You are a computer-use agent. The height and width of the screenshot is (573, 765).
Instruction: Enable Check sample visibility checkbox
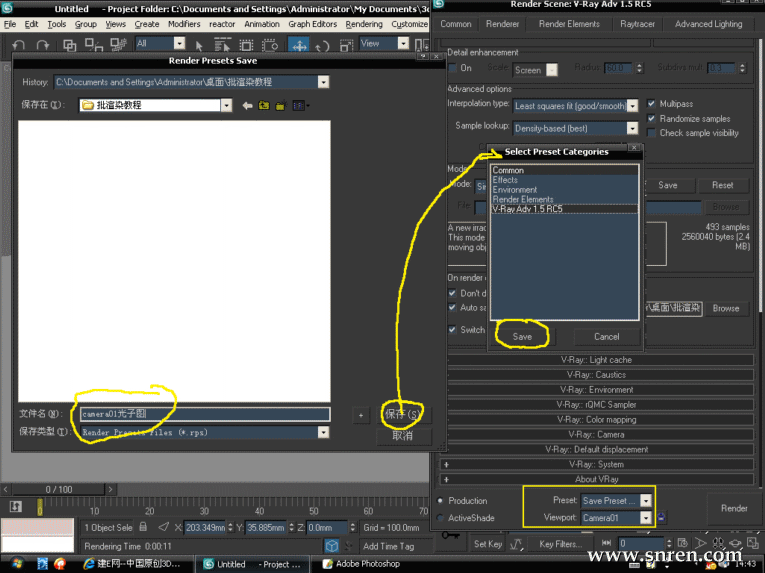pyautogui.click(x=651, y=133)
